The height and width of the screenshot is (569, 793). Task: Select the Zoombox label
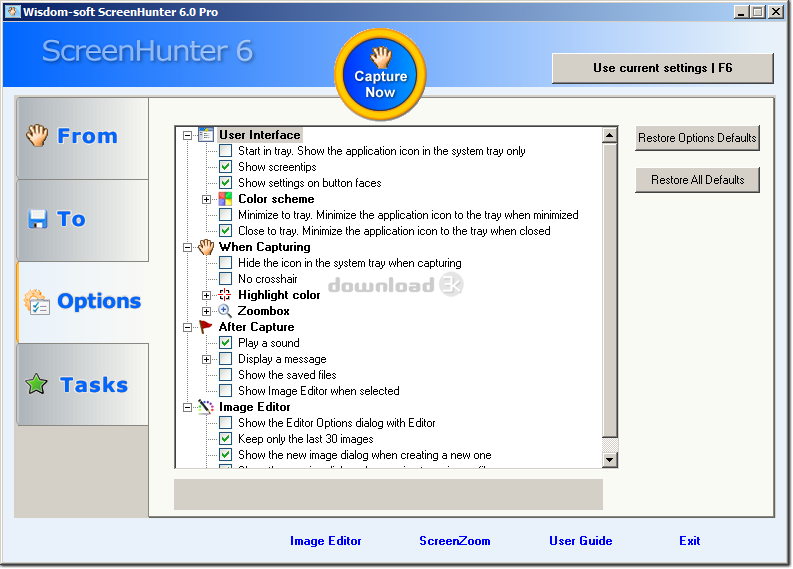pos(263,311)
